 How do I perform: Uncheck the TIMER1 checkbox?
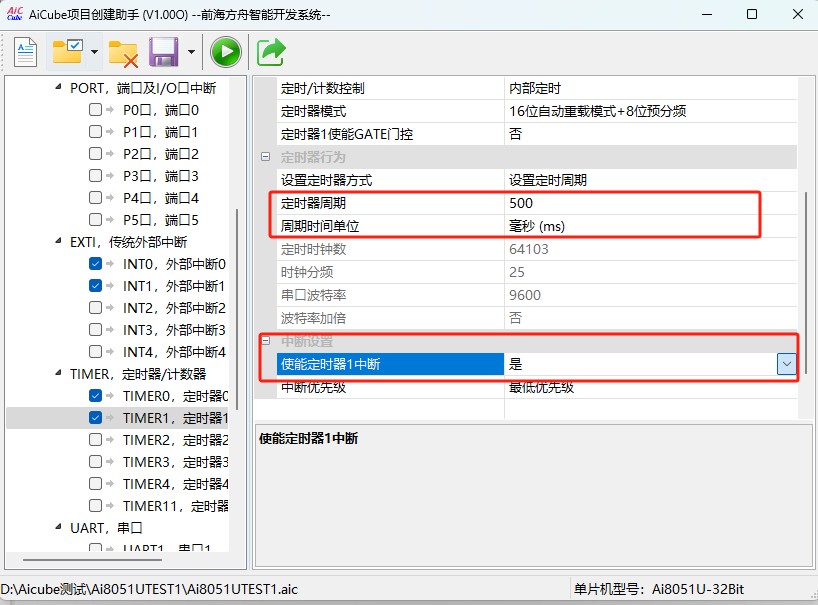pyautogui.click(x=95, y=418)
